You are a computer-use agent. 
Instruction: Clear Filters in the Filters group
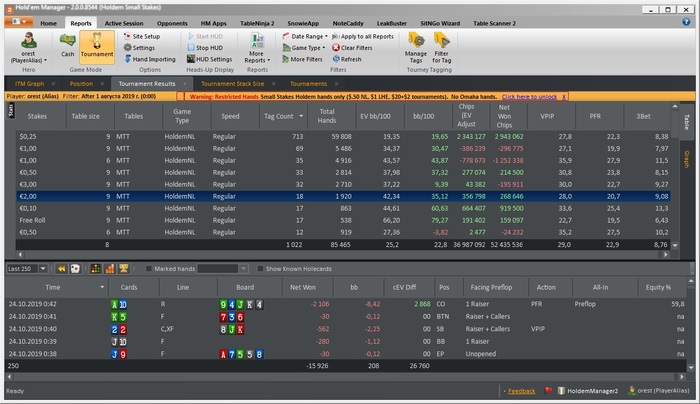tap(352, 47)
